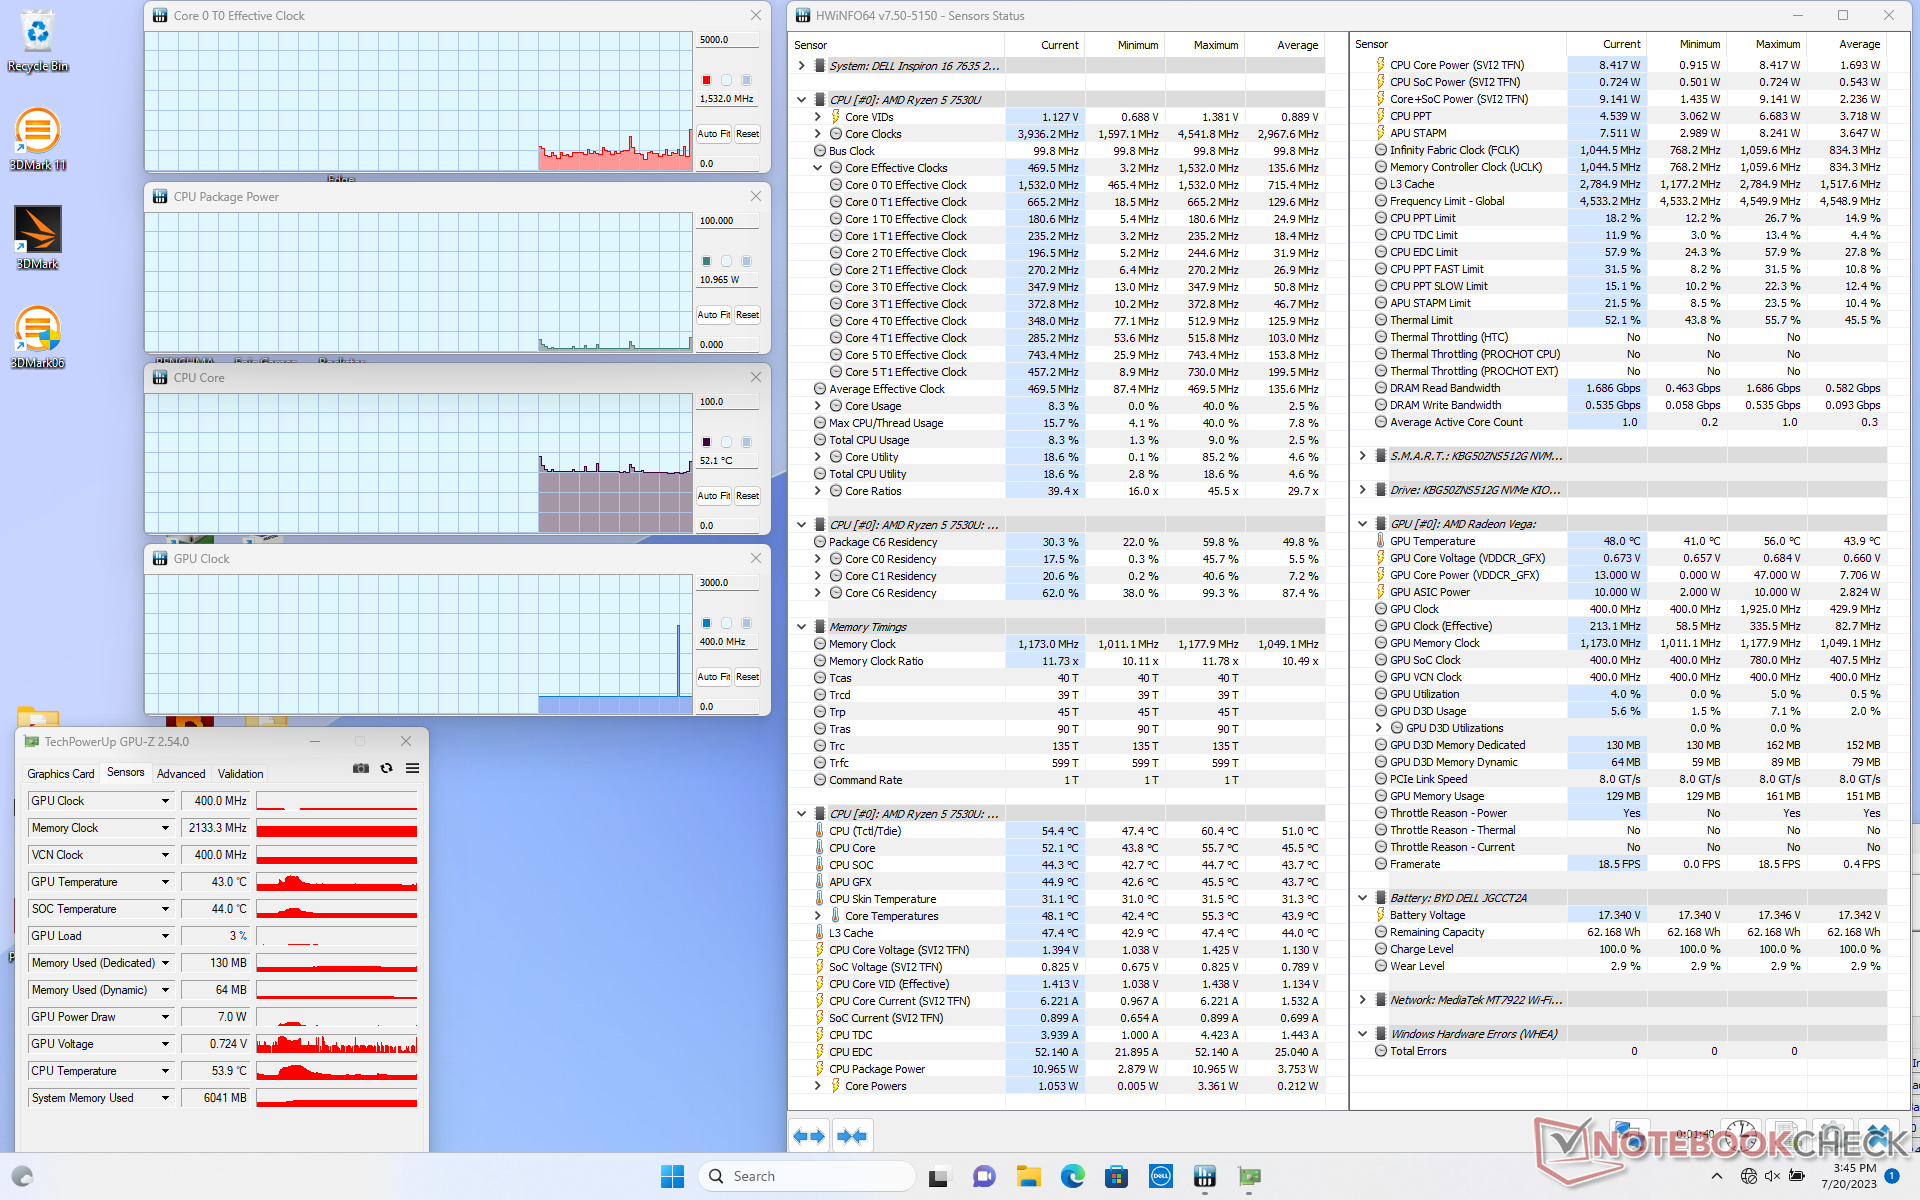The width and height of the screenshot is (1920, 1200).
Task: Click the GPU-Z screenshot camera icon
Action: click(x=361, y=768)
